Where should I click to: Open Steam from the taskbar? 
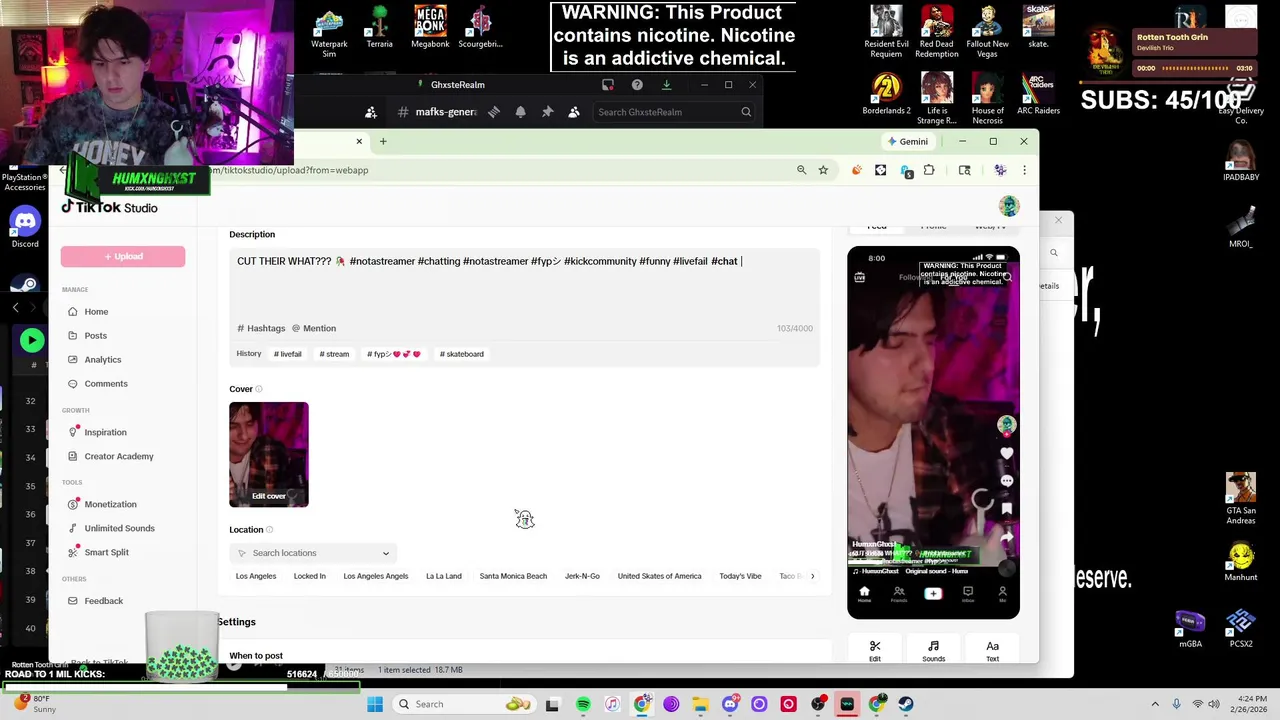(x=906, y=704)
